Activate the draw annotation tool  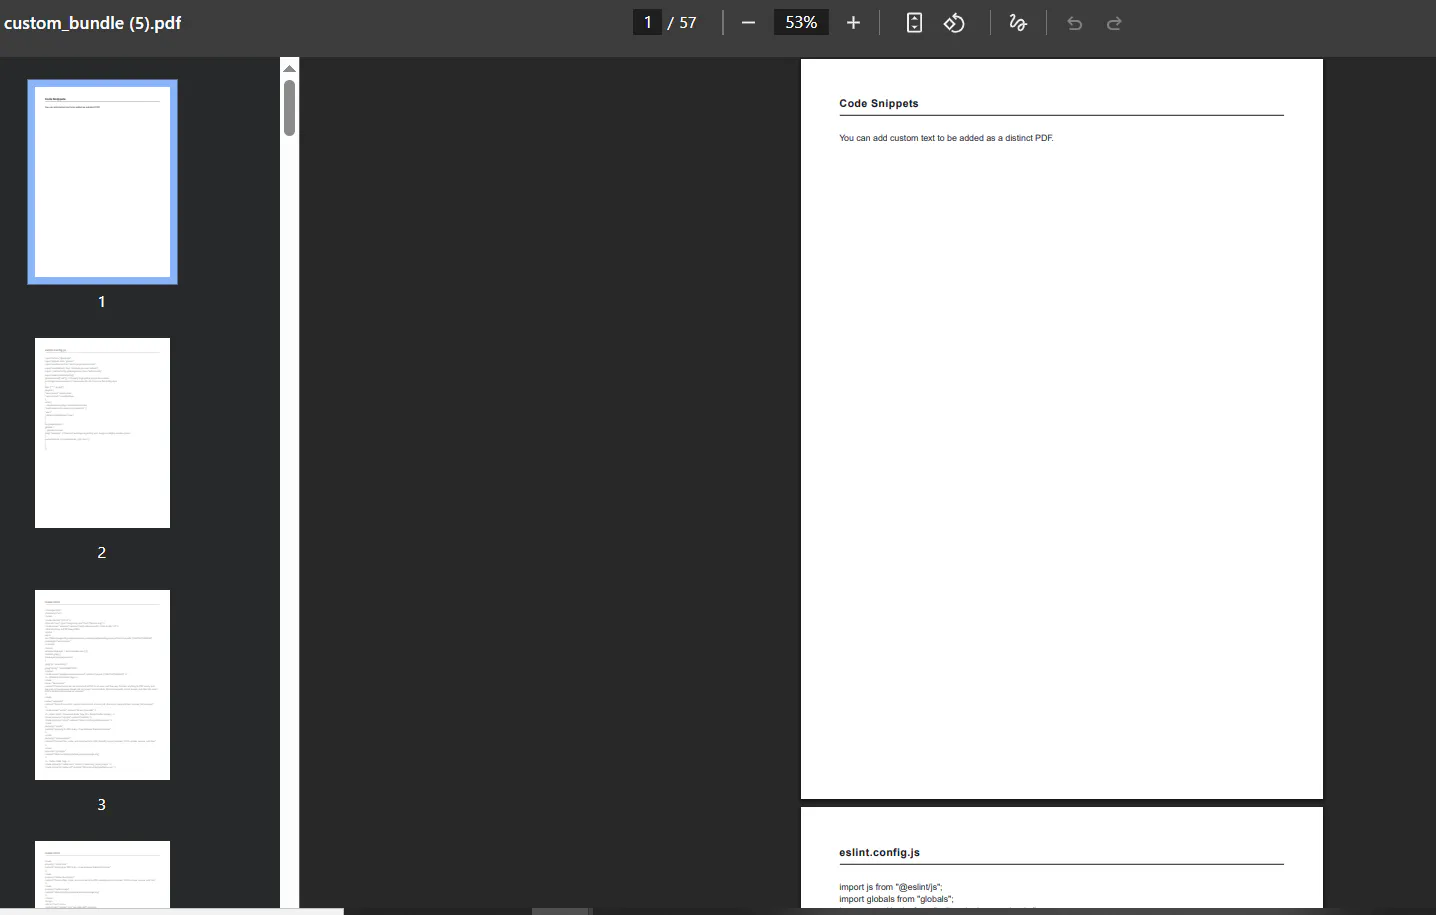[1018, 22]
